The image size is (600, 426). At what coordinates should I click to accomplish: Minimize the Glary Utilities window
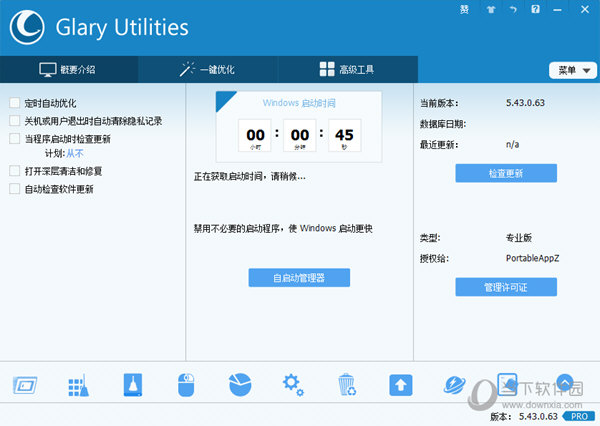[558, 10]
